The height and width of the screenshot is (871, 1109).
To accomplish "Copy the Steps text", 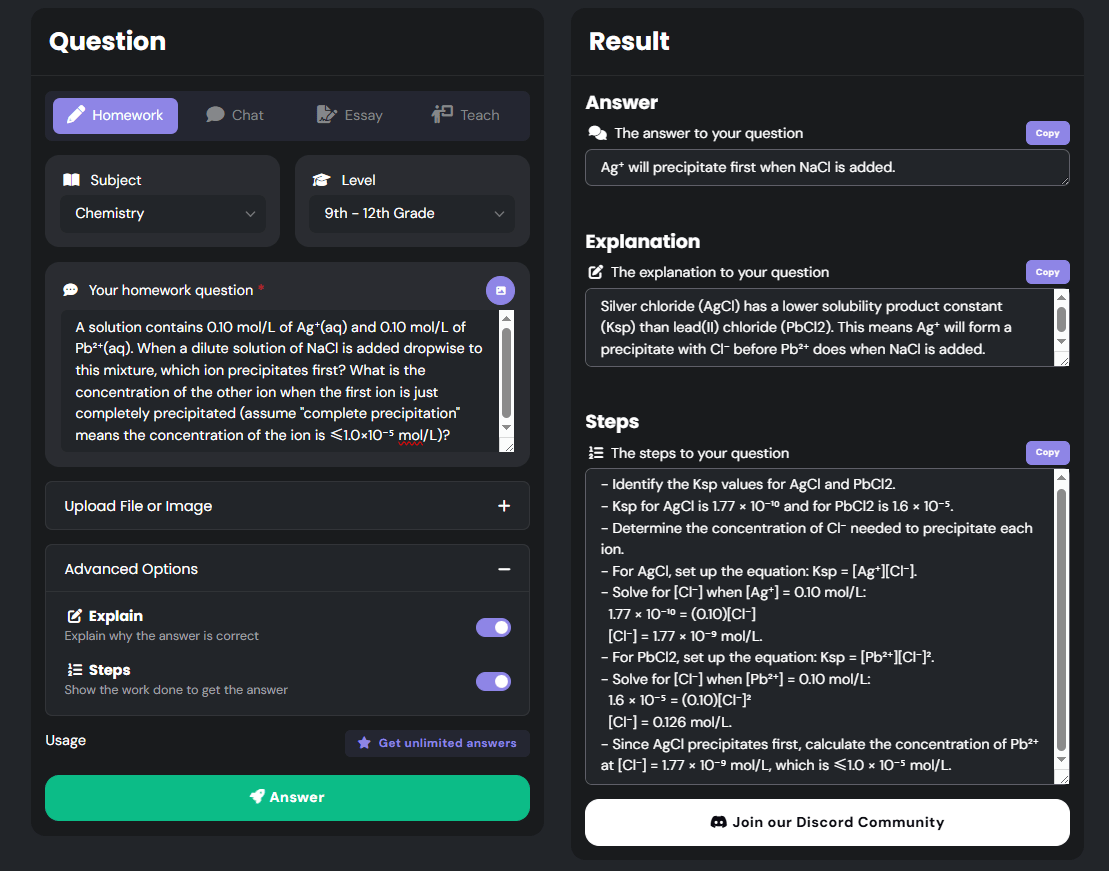I will (1047, 452).
